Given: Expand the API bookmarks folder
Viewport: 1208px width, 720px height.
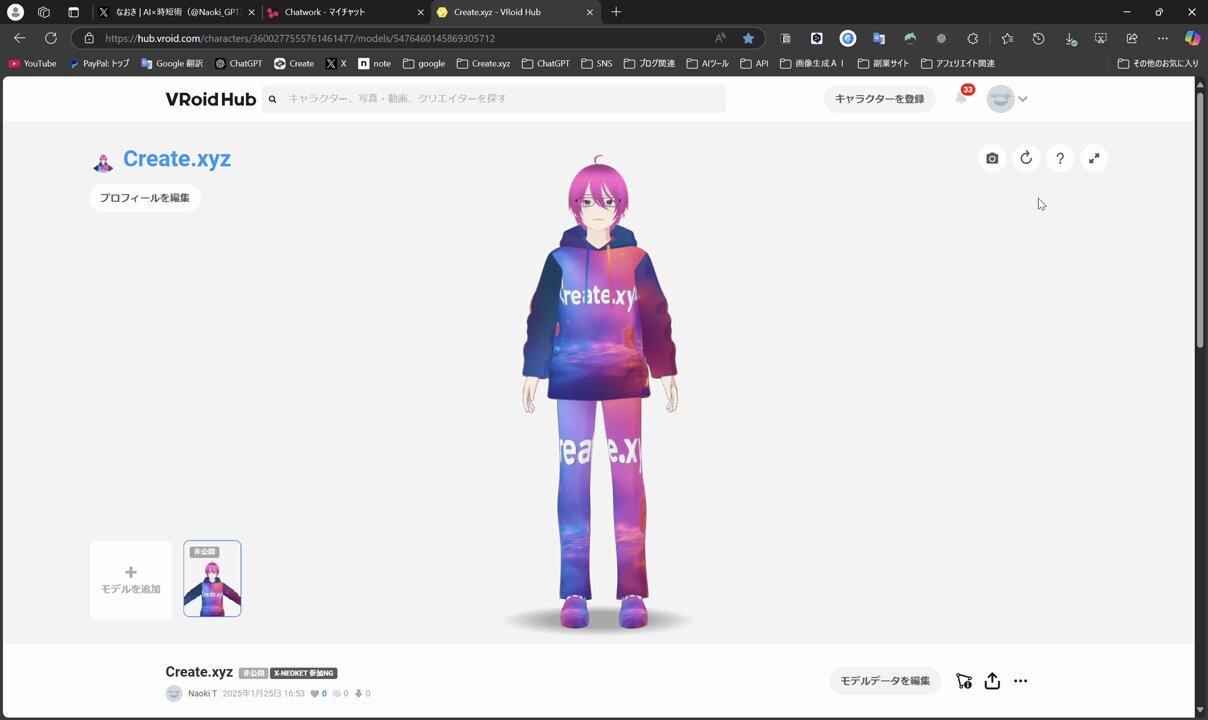Looking at the screenshot, I should coord(754,63).
